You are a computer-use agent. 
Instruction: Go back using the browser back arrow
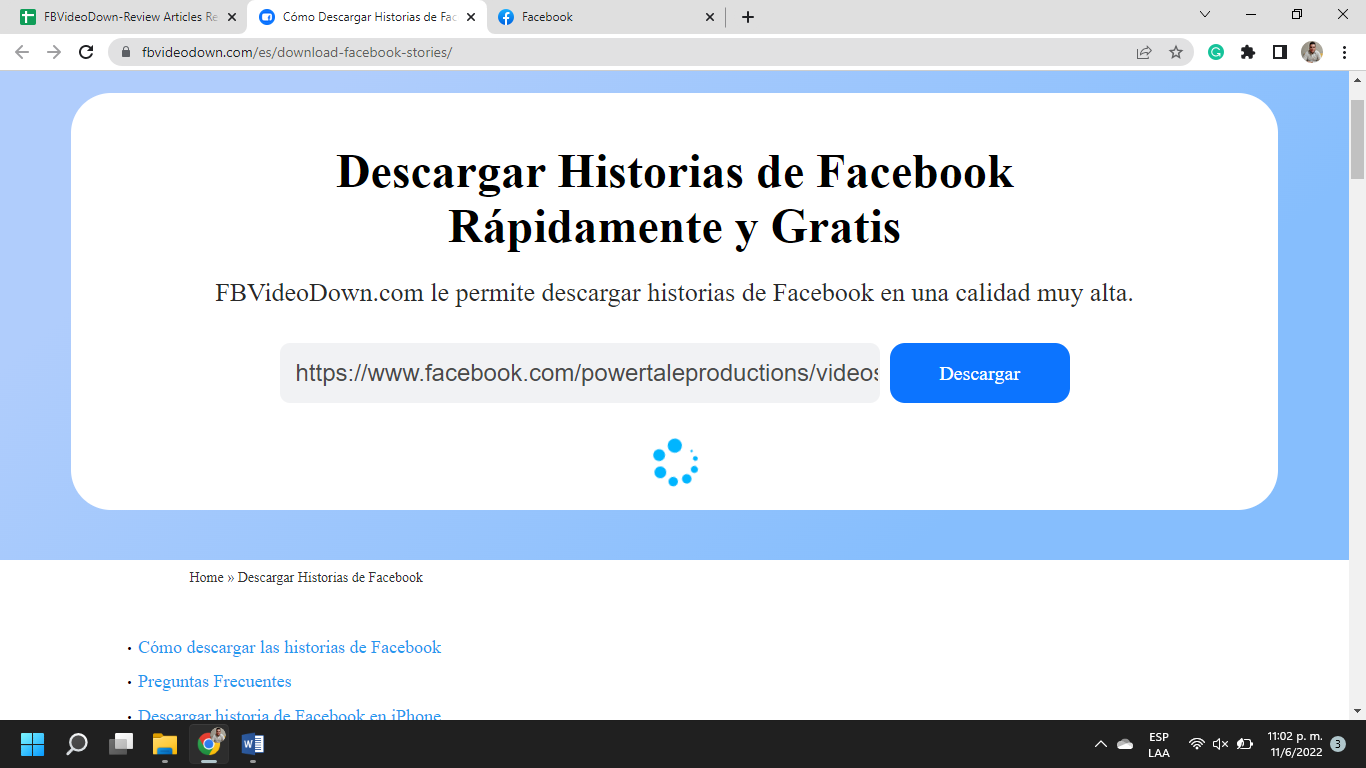[x=22, y=52]
